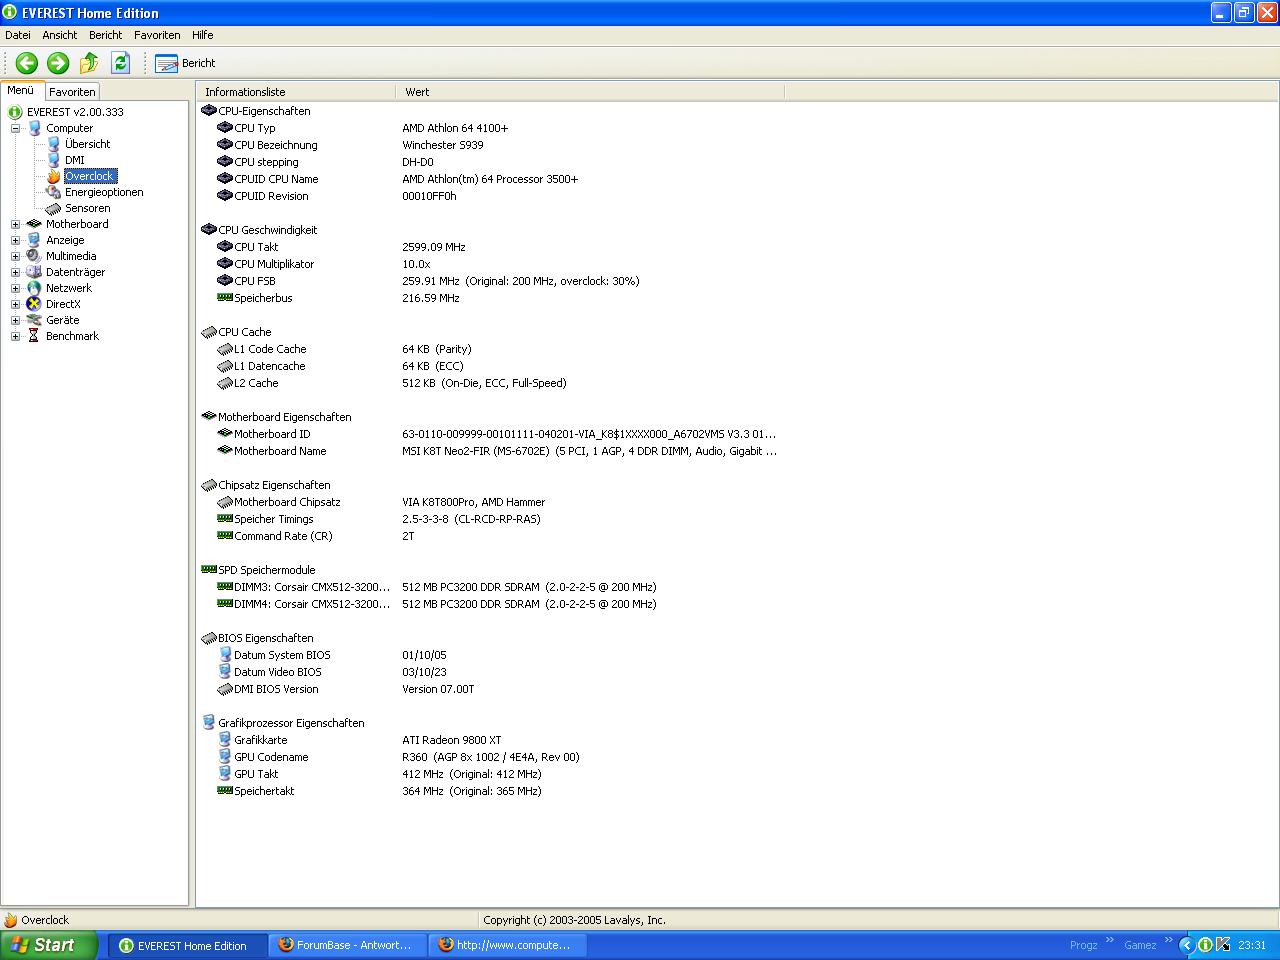Open the Hilfe menu
Image resolution: width=1280 pixels, height=960 pixels.
(x=203, y=35)
